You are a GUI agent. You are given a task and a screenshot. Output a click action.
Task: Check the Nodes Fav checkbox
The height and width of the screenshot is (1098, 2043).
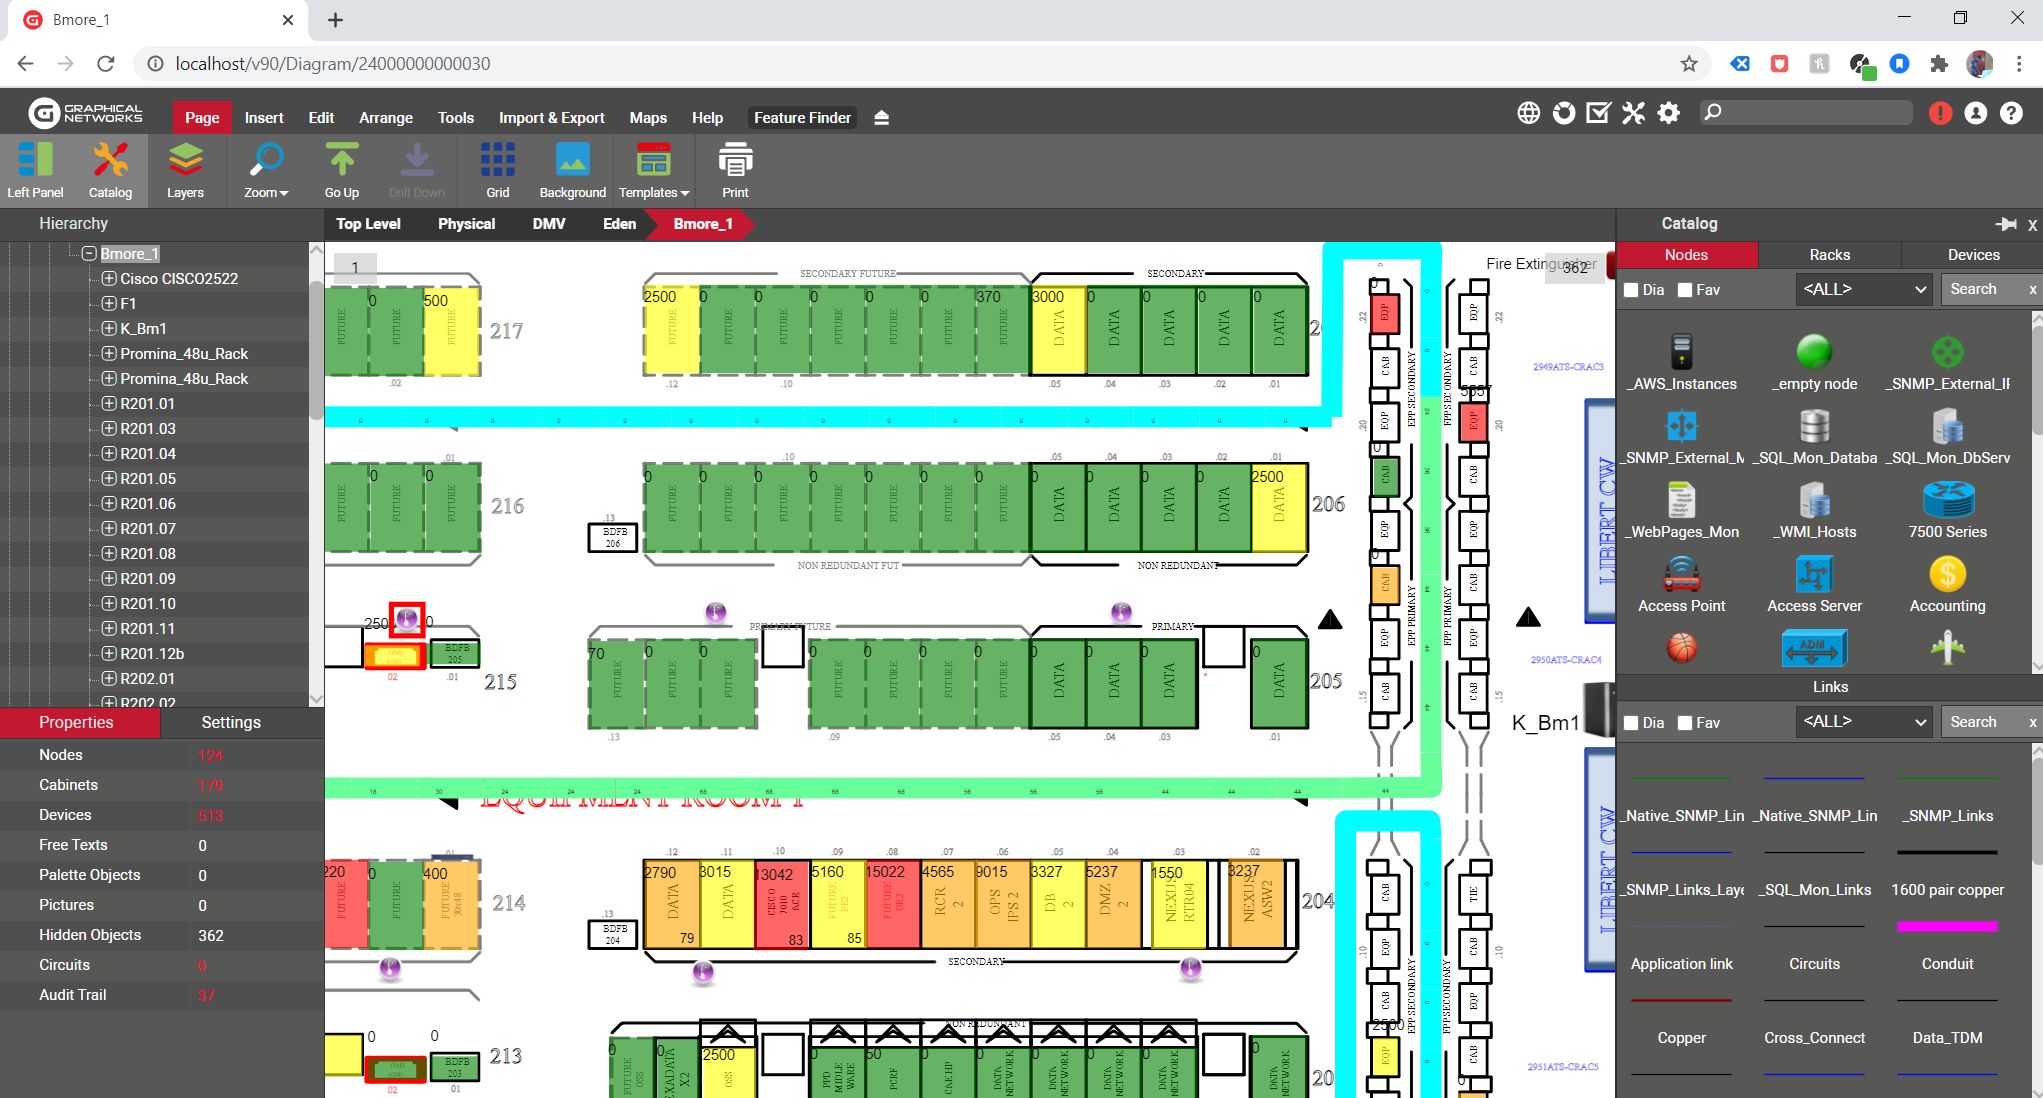1685,290
